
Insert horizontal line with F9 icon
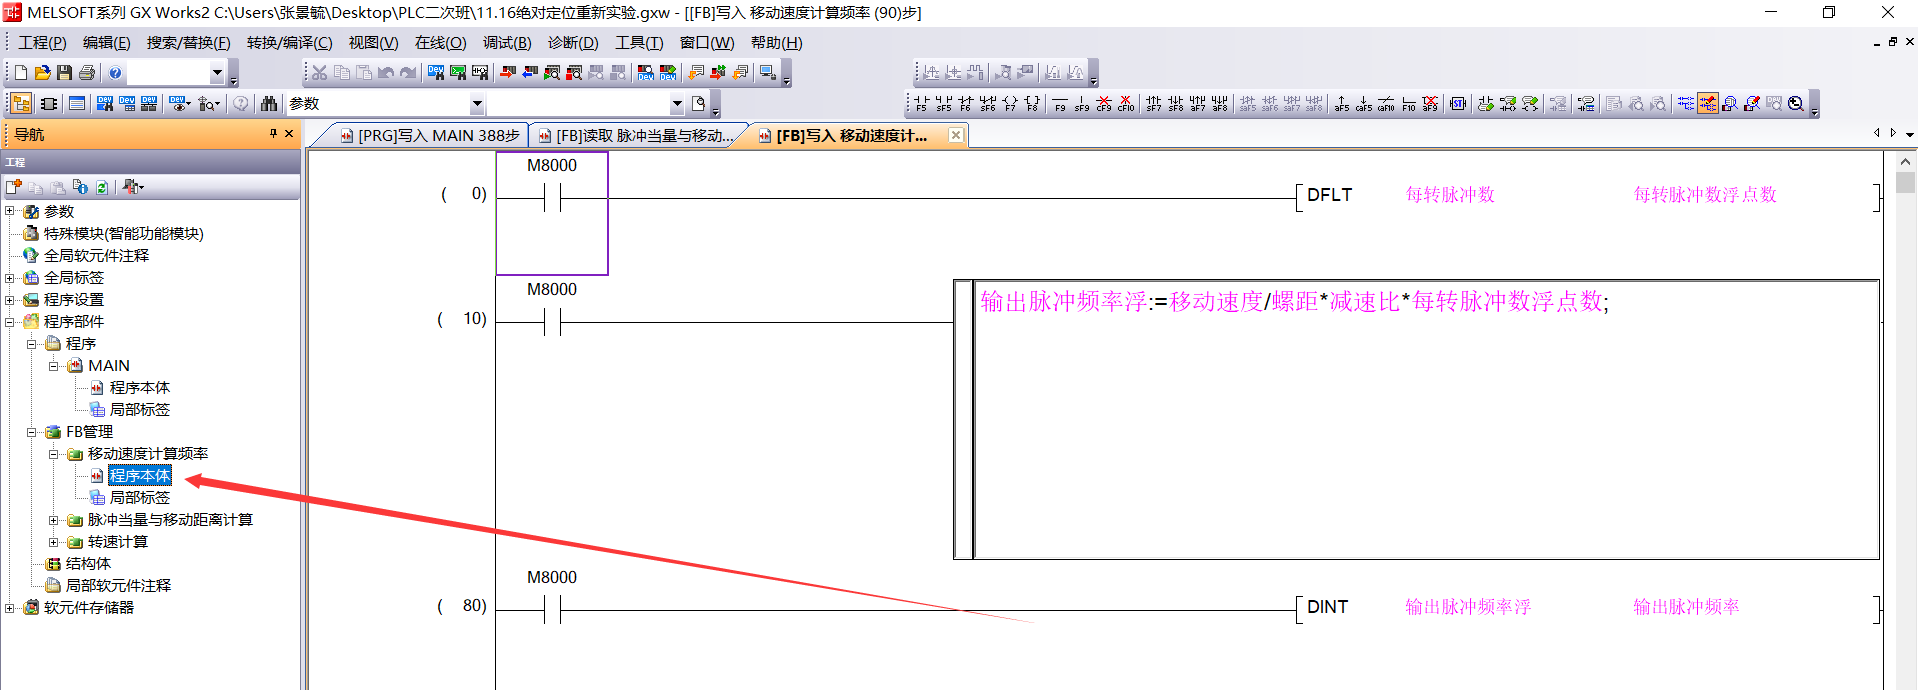[1060, 104]
